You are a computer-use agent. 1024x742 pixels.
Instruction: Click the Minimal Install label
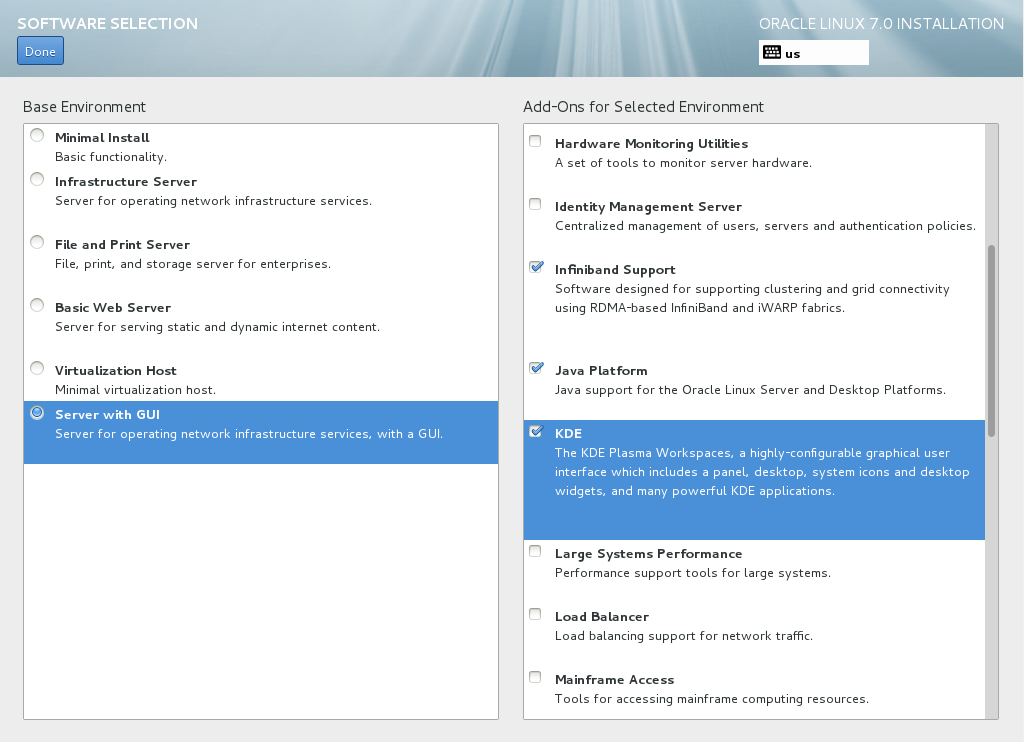click(102, 138)
